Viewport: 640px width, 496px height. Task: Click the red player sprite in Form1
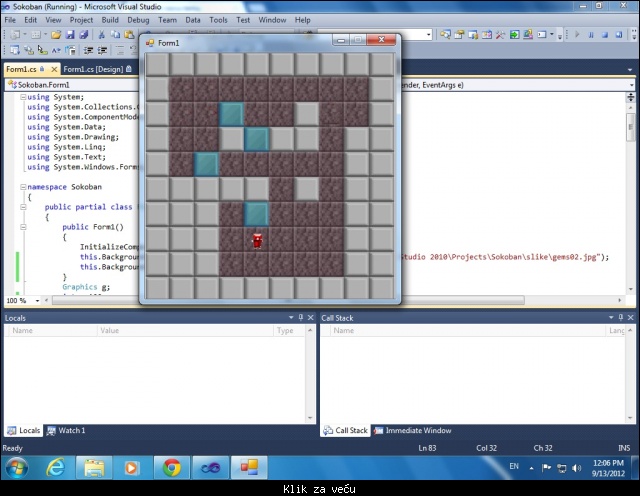tap(257, 241)
